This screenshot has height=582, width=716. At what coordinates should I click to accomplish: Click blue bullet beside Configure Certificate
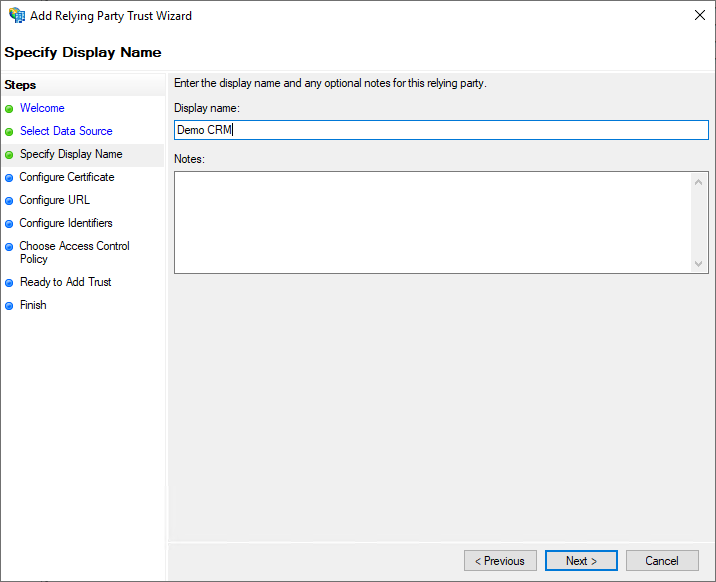tap(9, 178)
